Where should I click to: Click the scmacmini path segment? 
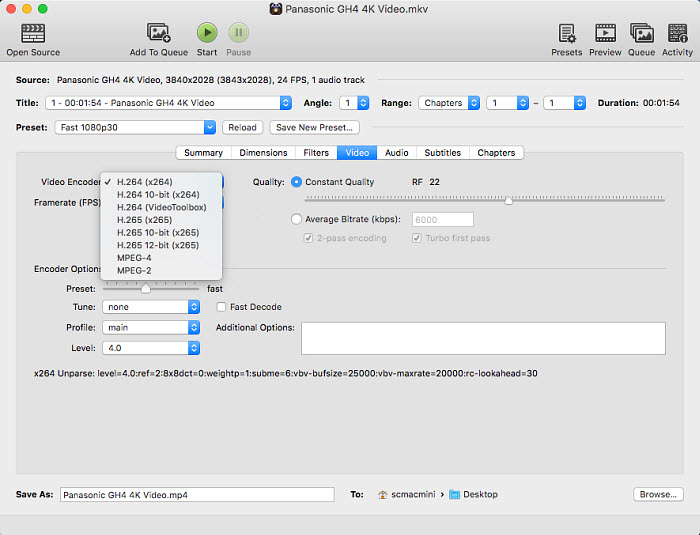(413, 494)
